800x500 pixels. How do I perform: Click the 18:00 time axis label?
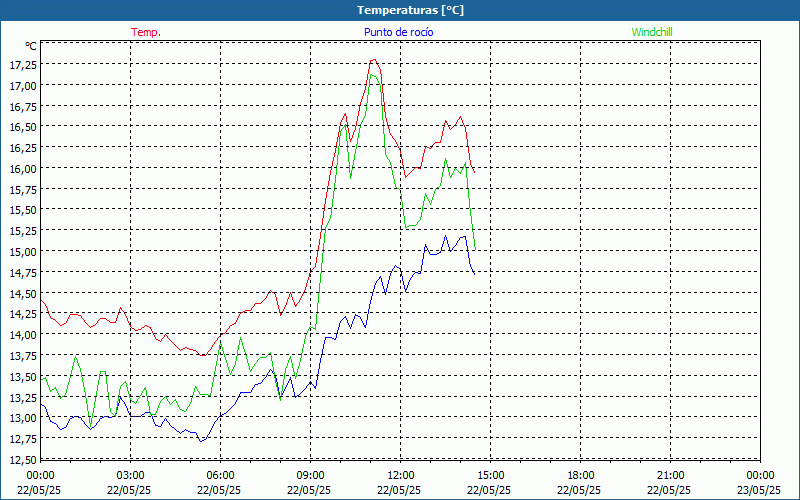point(580,476)
